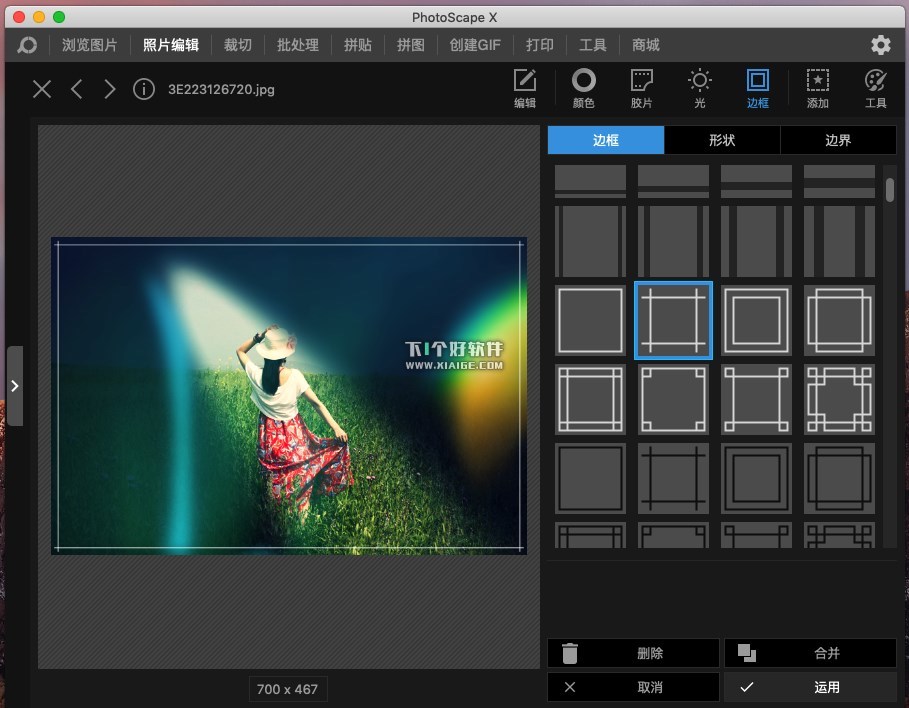Go to the next image arrow
The height and width of the screenshot is (708, 909).
click(110, 89)
